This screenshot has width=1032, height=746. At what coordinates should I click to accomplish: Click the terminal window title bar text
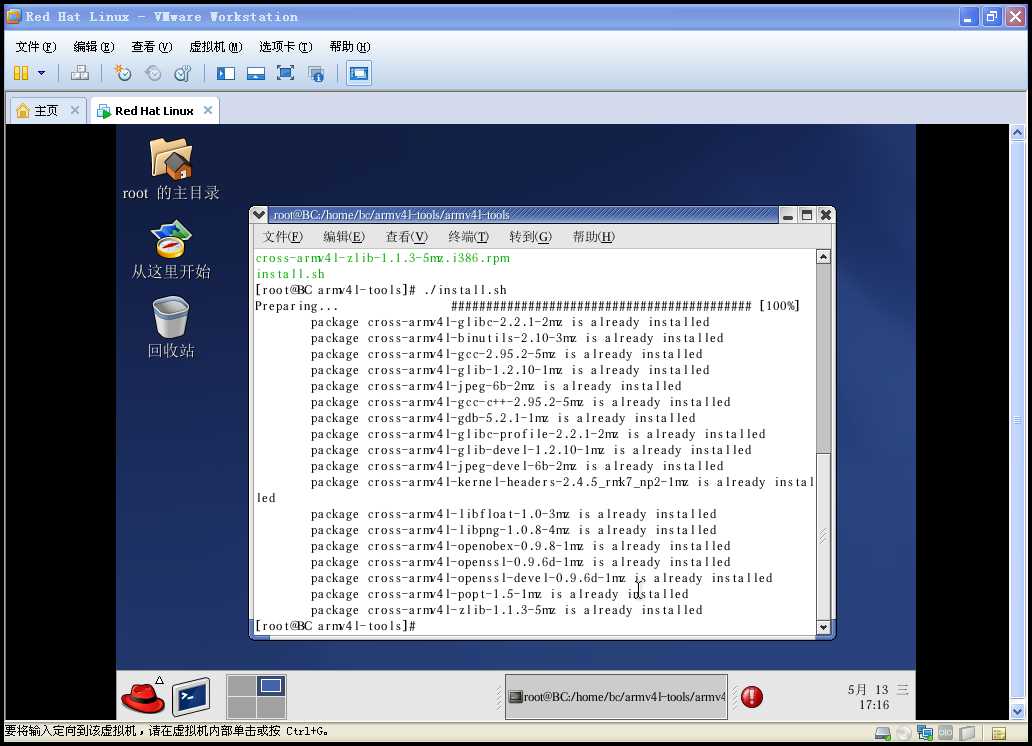pyautogui.click(x=392, y=215)
